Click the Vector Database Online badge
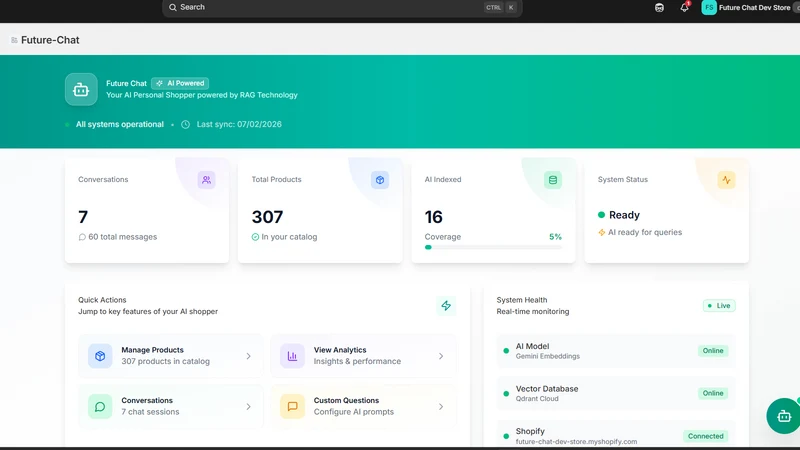The width and height of the screenshot is (800, 450). click(713, 393)
